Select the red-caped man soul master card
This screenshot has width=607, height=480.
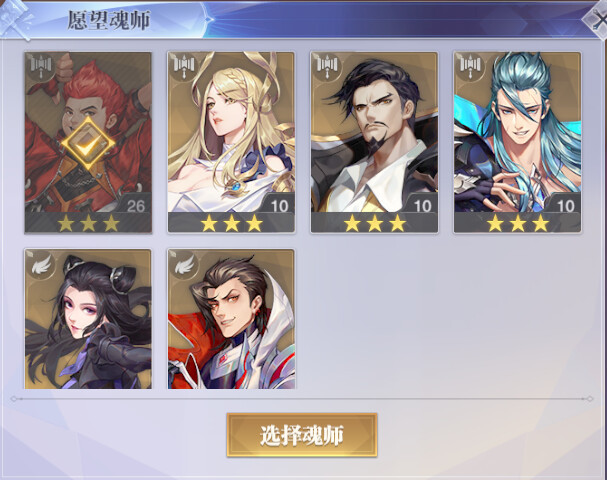pos(231,319)
